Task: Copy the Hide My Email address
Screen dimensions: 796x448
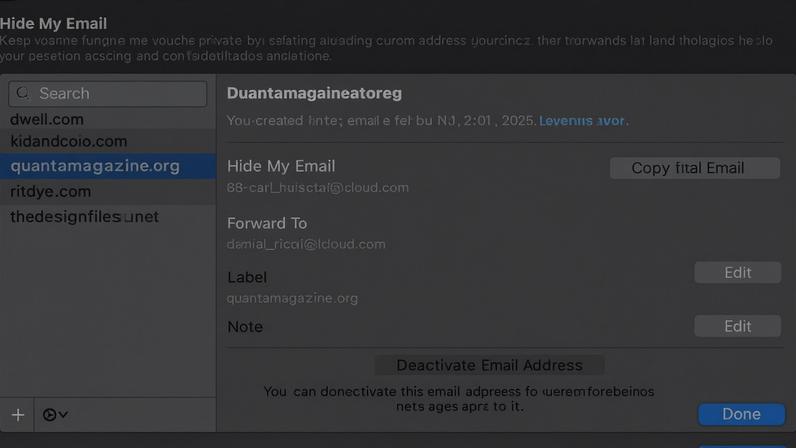Action: [694, 168]
